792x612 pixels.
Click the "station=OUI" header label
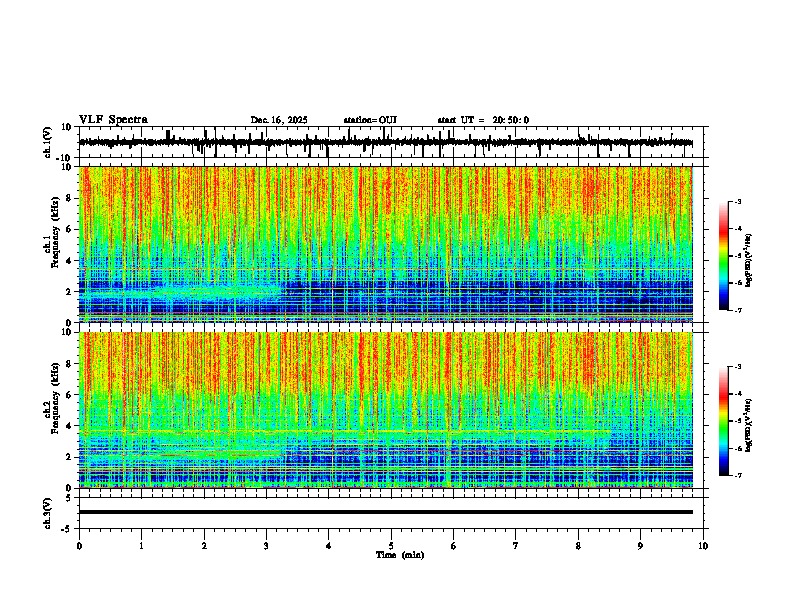370,120
